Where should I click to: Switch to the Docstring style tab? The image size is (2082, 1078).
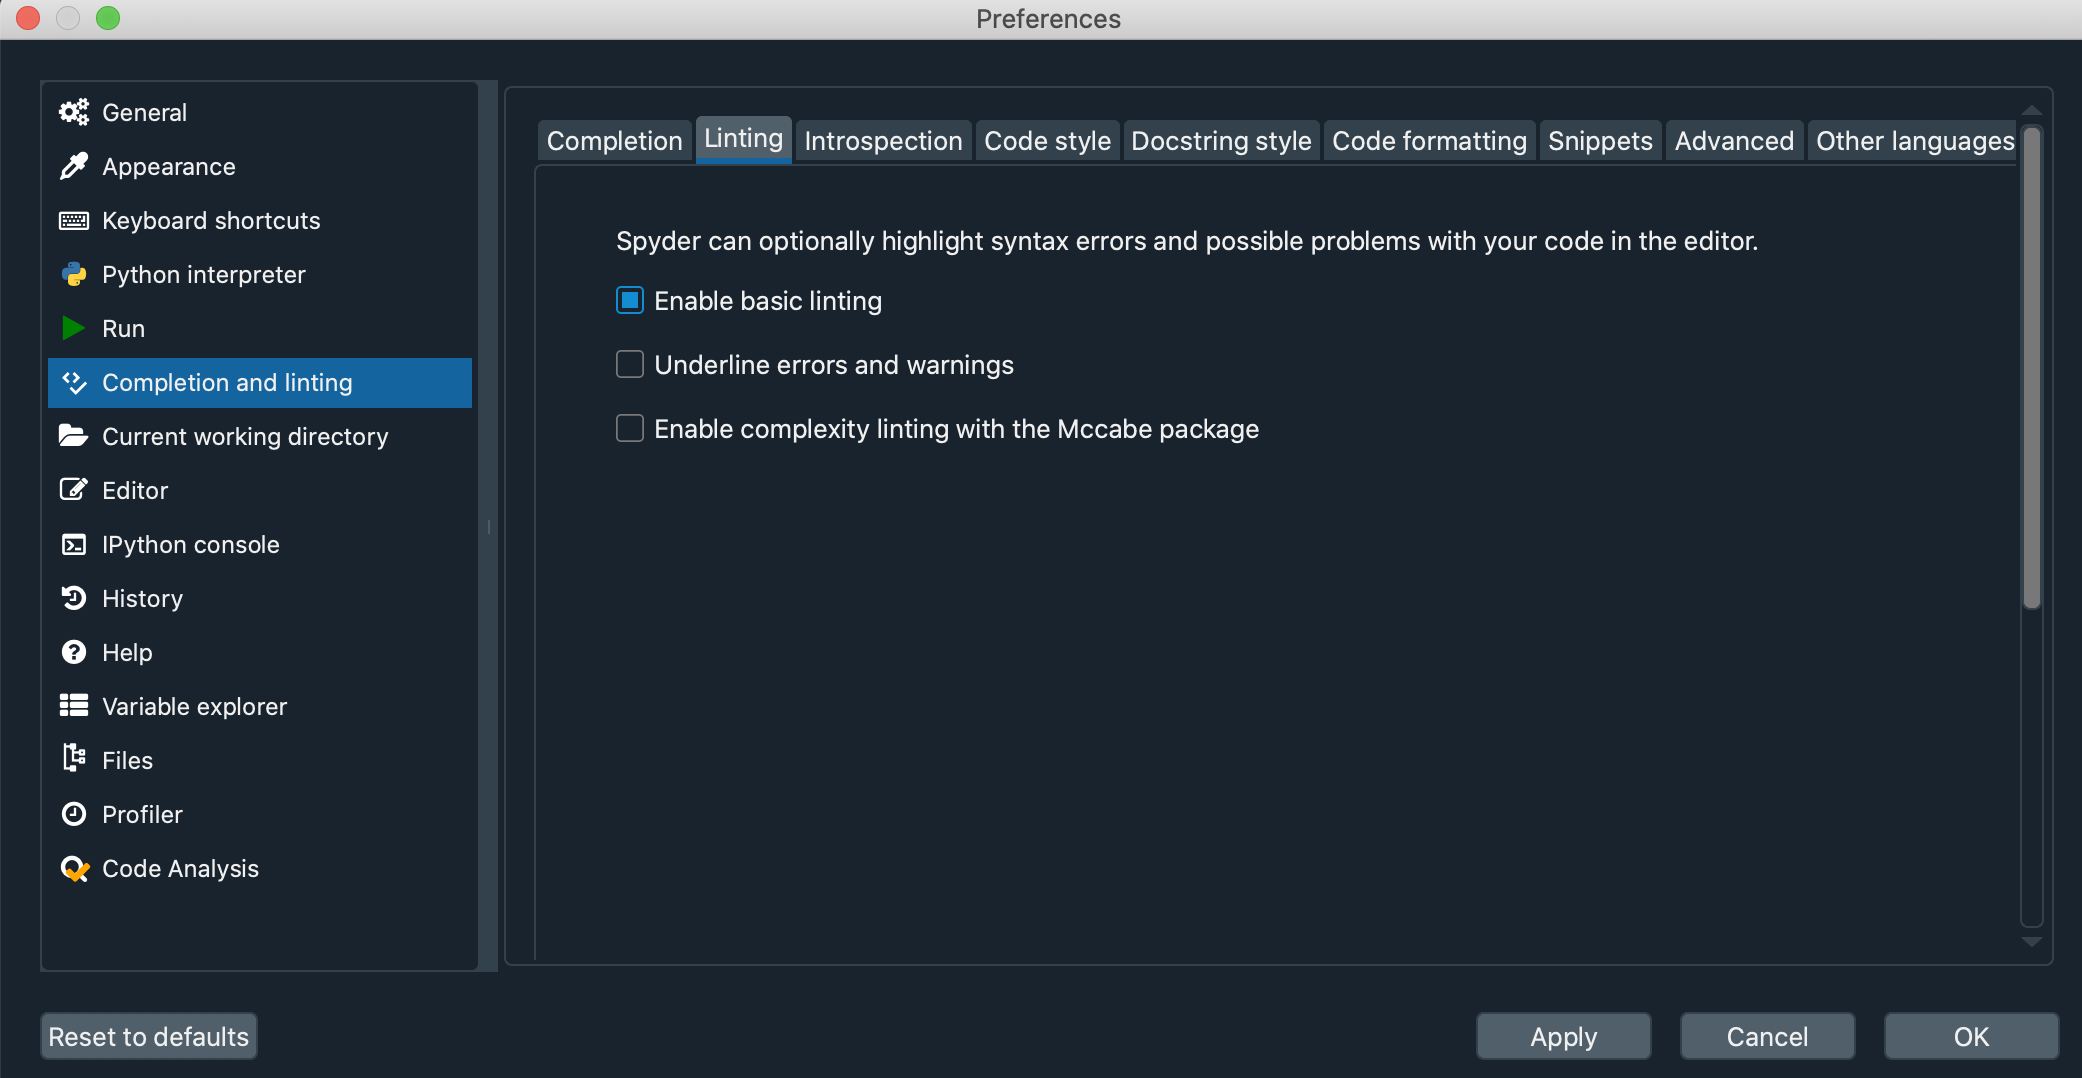pos(1221,140)
